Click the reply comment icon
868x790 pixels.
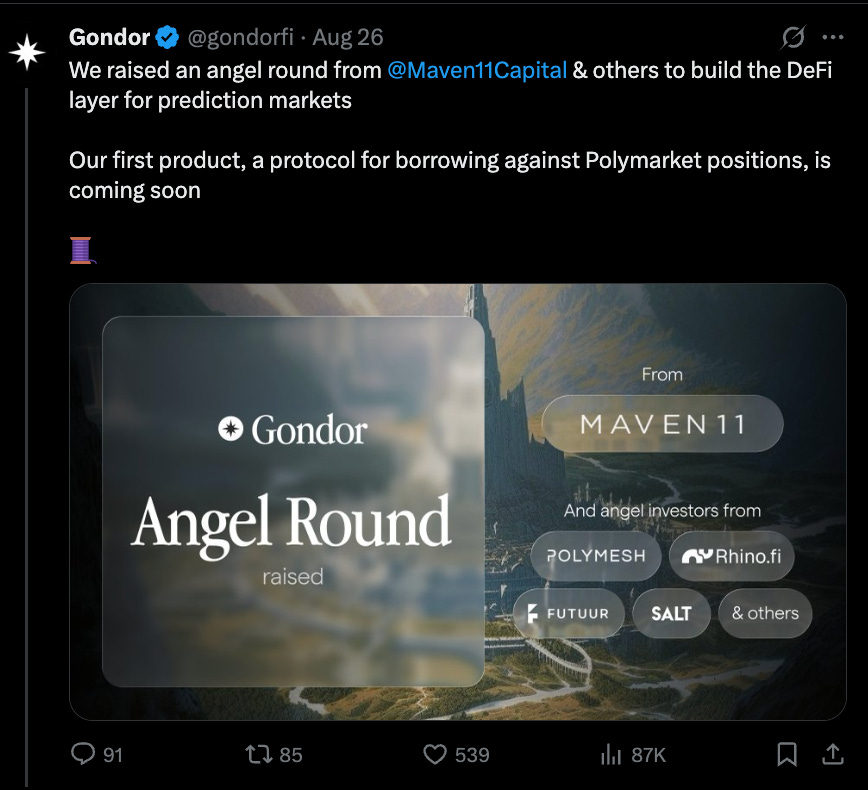point(83,754)
